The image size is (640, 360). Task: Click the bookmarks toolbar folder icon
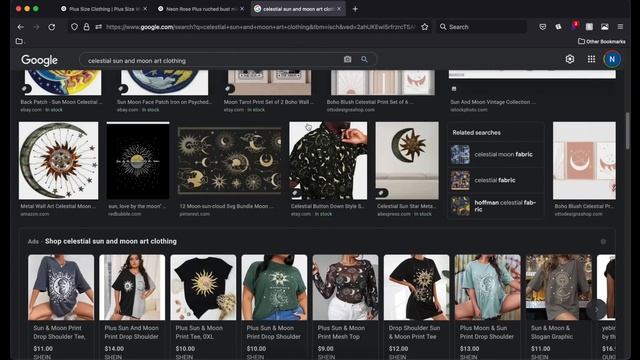[x=19, y=41]
